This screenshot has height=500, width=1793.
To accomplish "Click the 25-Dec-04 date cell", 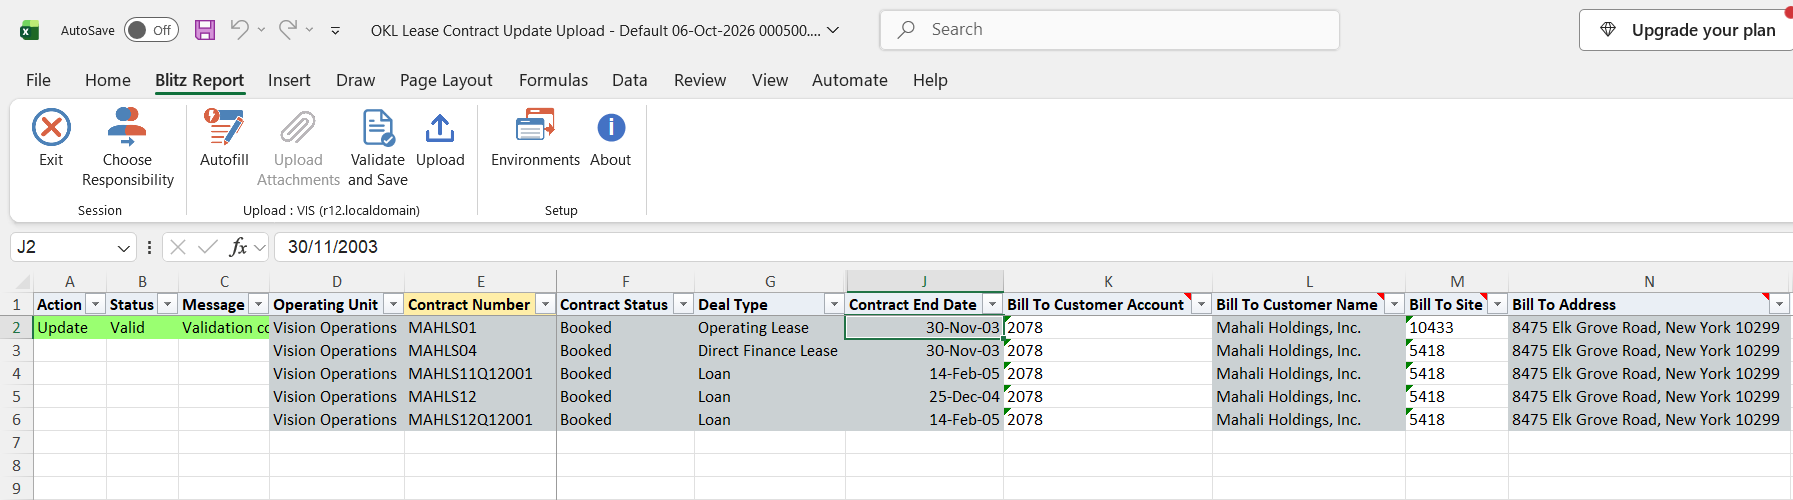I will [x=924, y=396].
